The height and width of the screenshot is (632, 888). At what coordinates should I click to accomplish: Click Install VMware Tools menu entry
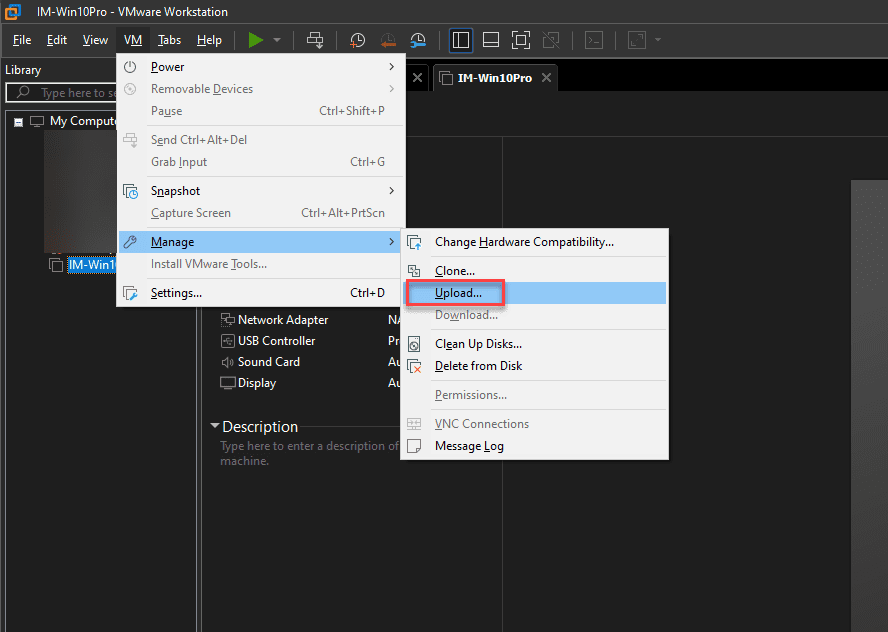click(x=261, y=264)
